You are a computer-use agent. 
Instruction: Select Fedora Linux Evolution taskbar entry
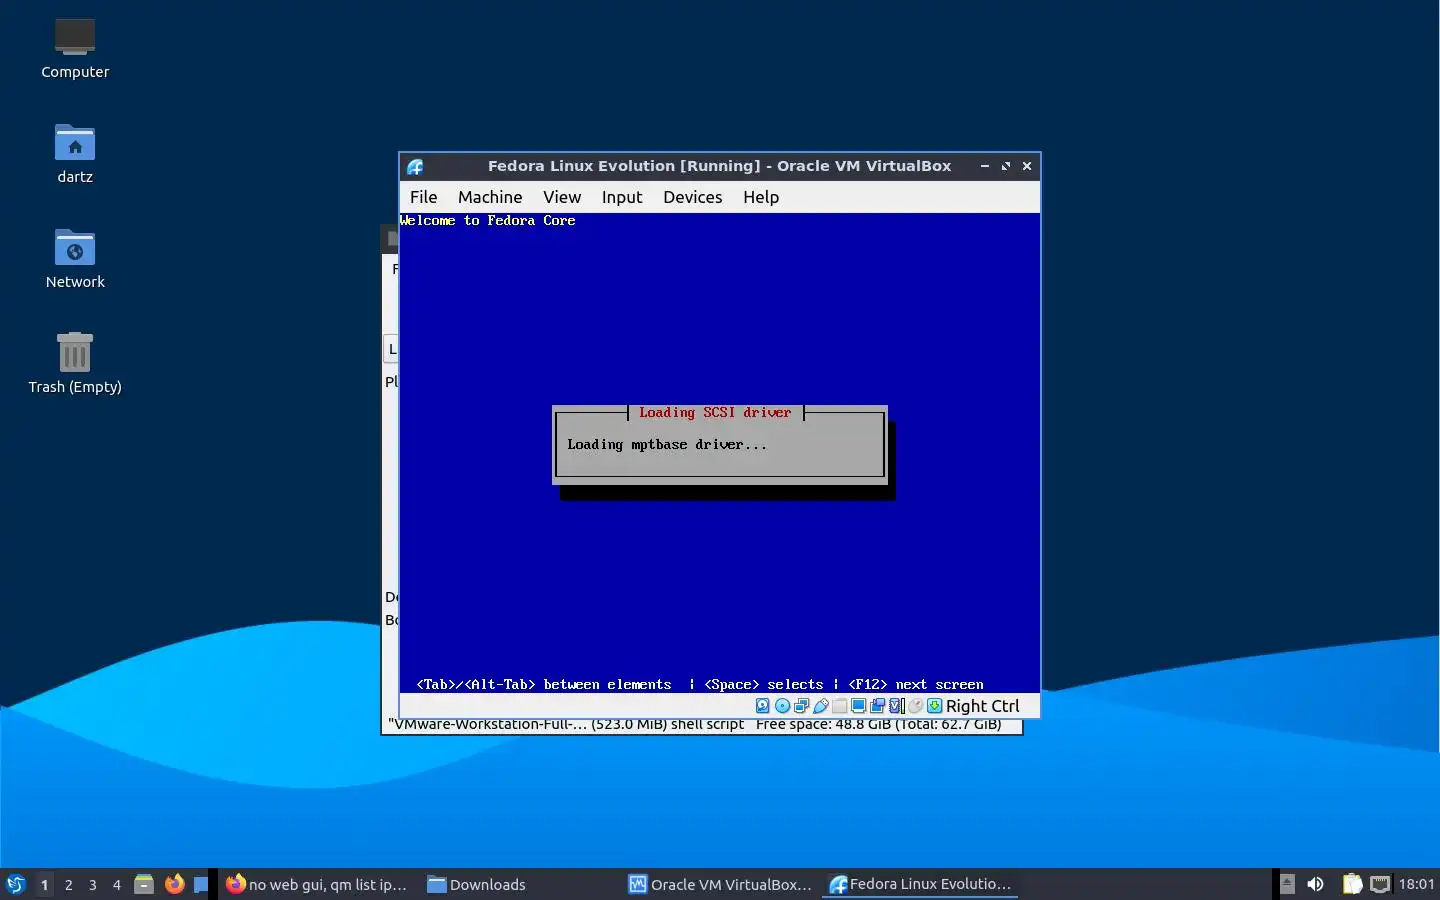(x=920, y=884)
